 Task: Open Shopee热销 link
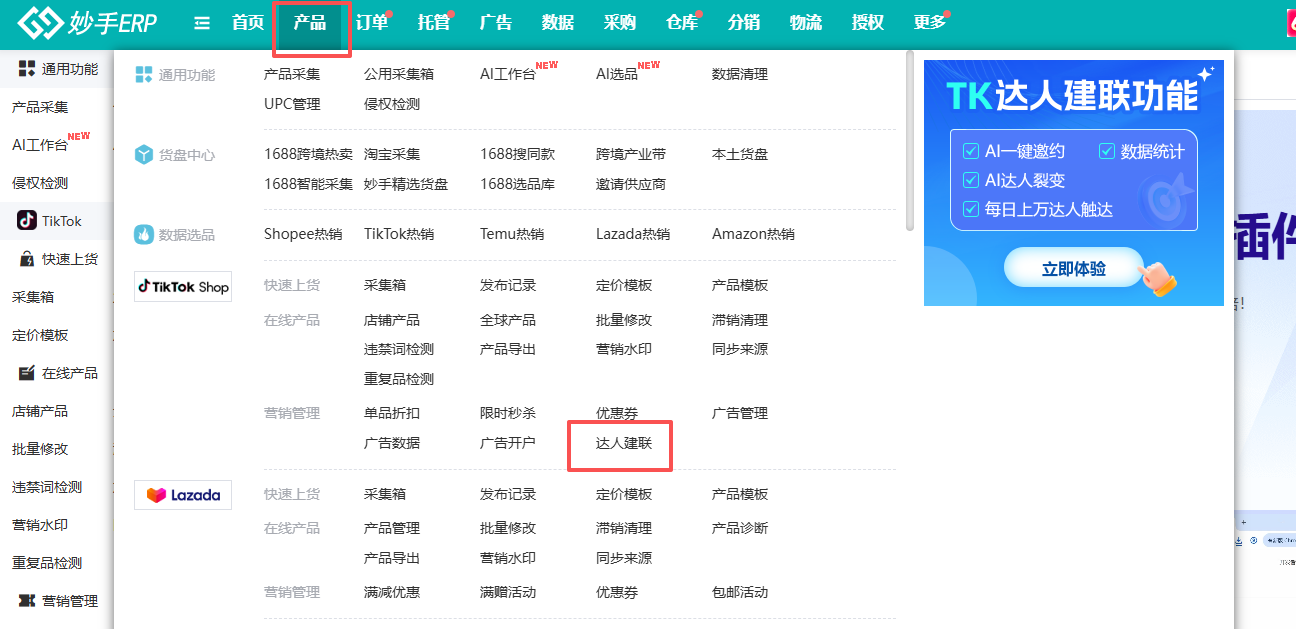coord(303,234)
